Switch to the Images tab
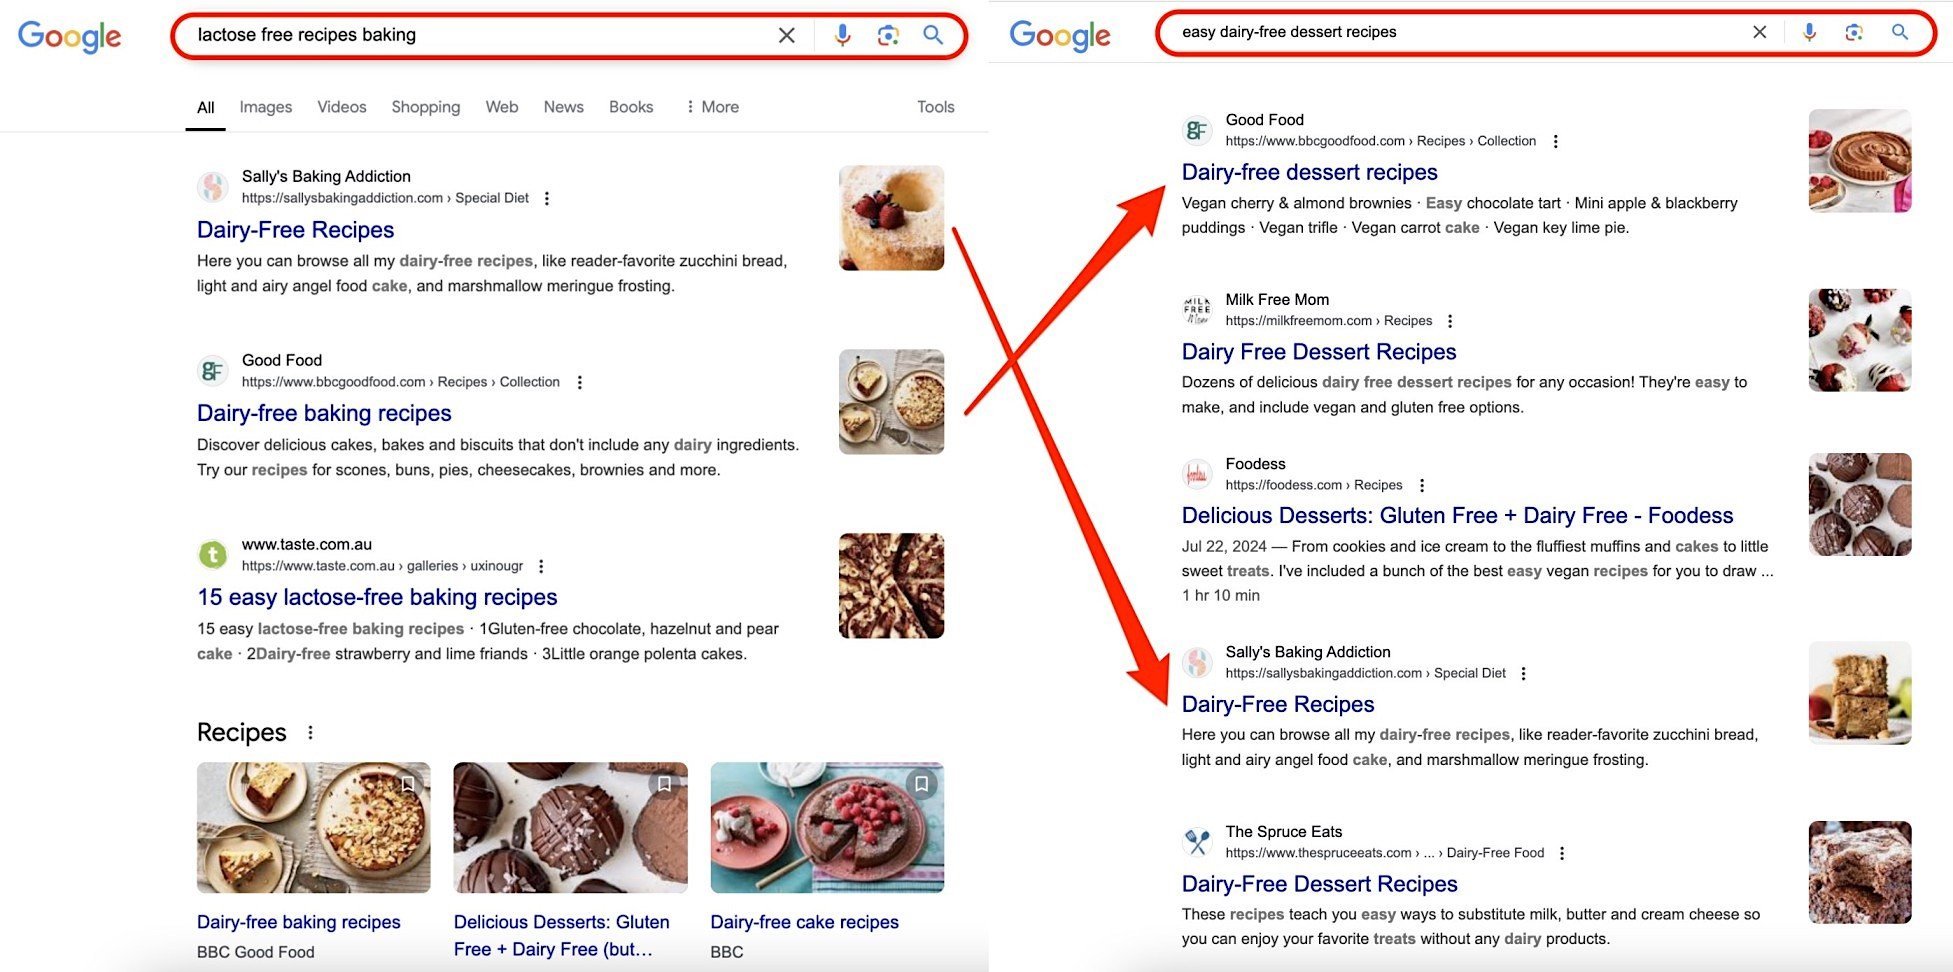 (266, 107)
